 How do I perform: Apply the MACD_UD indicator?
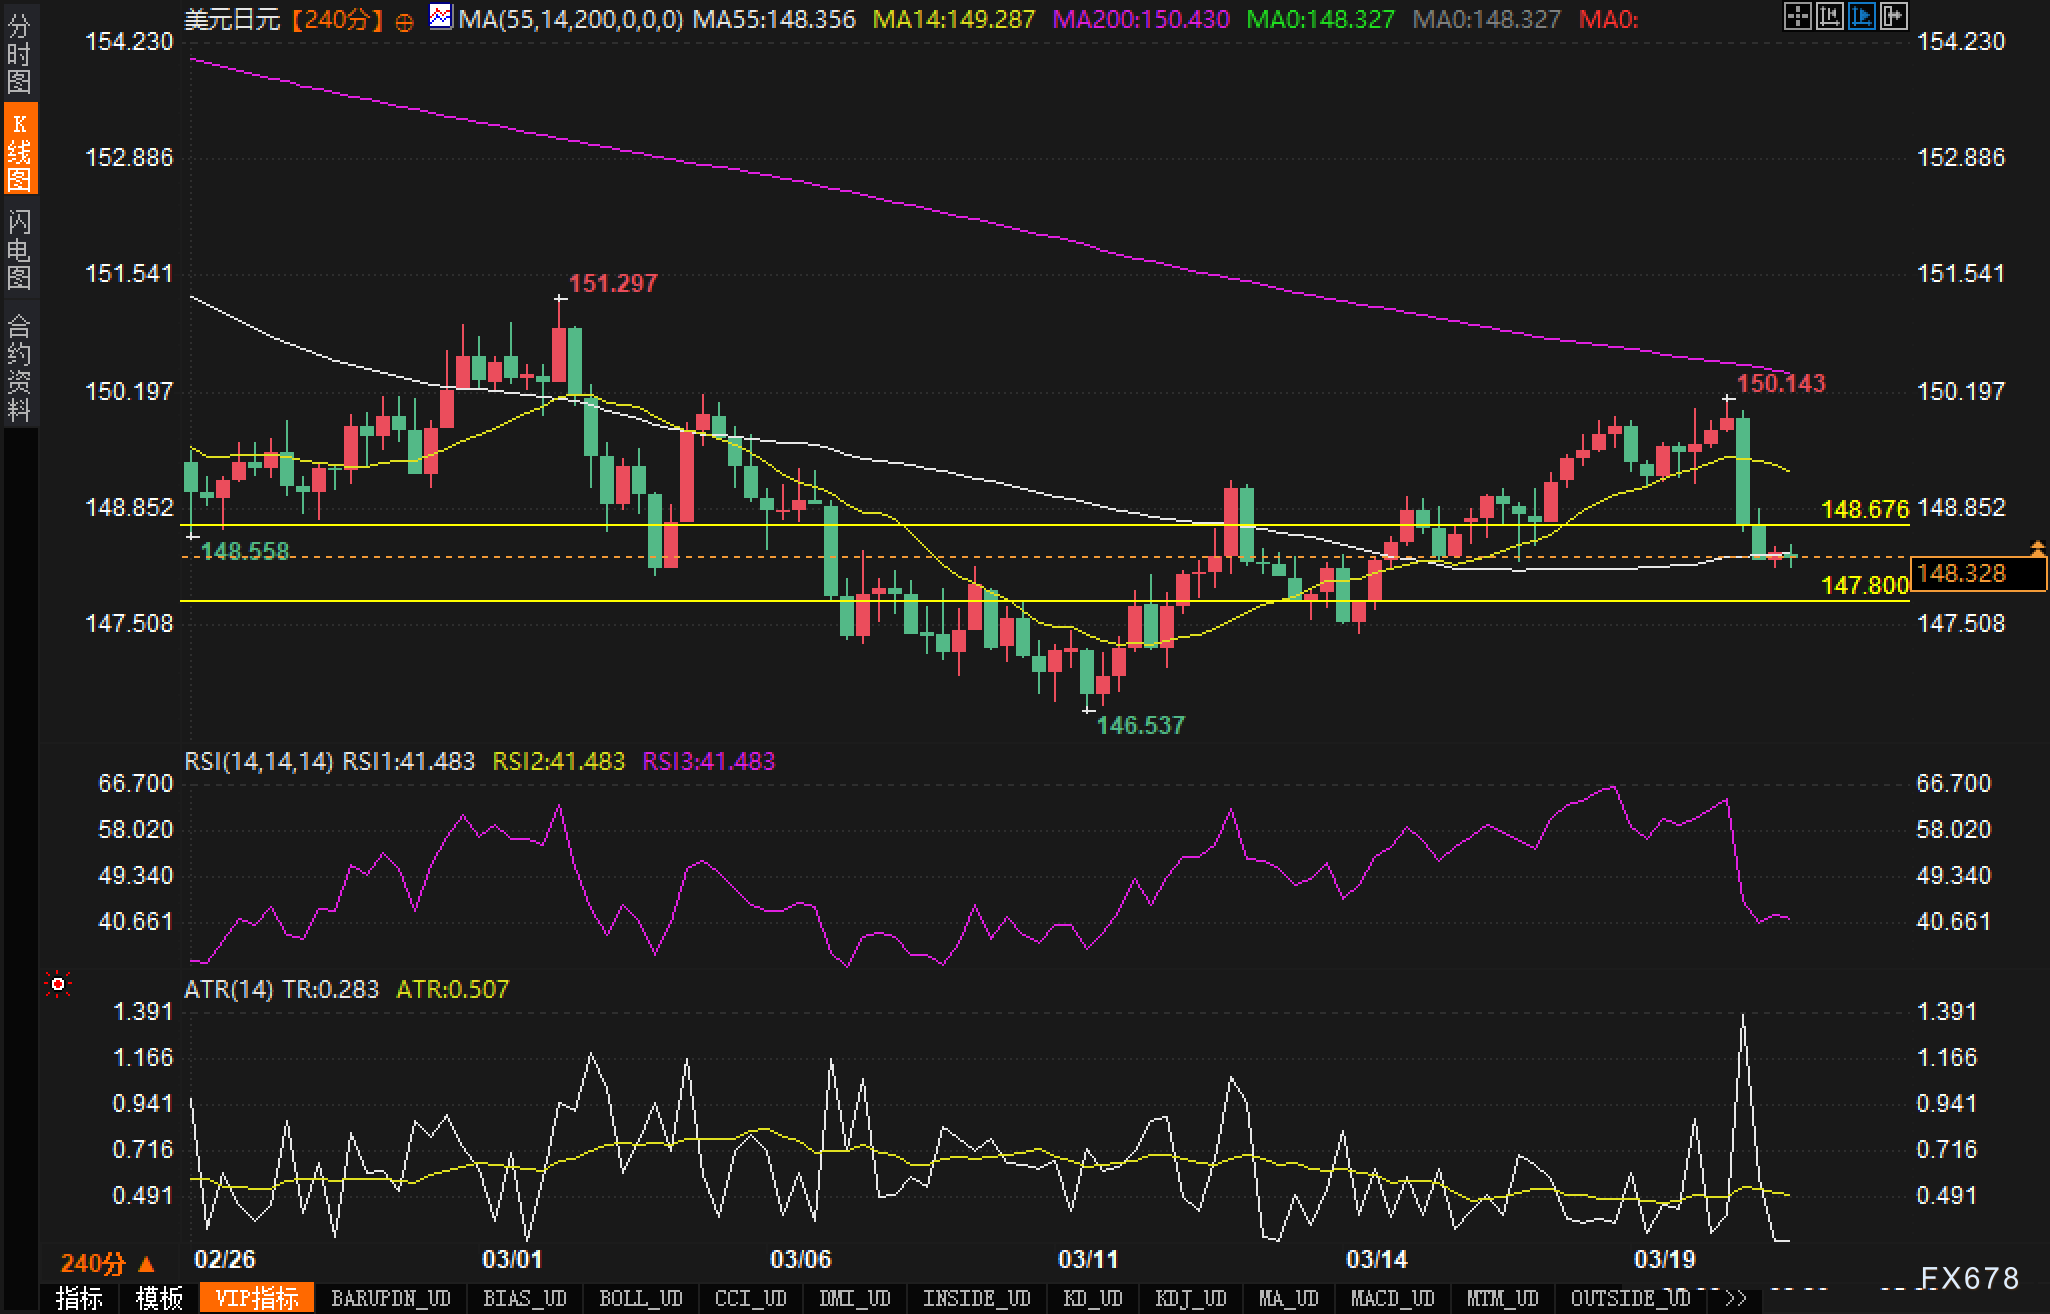[1392, 1298]
